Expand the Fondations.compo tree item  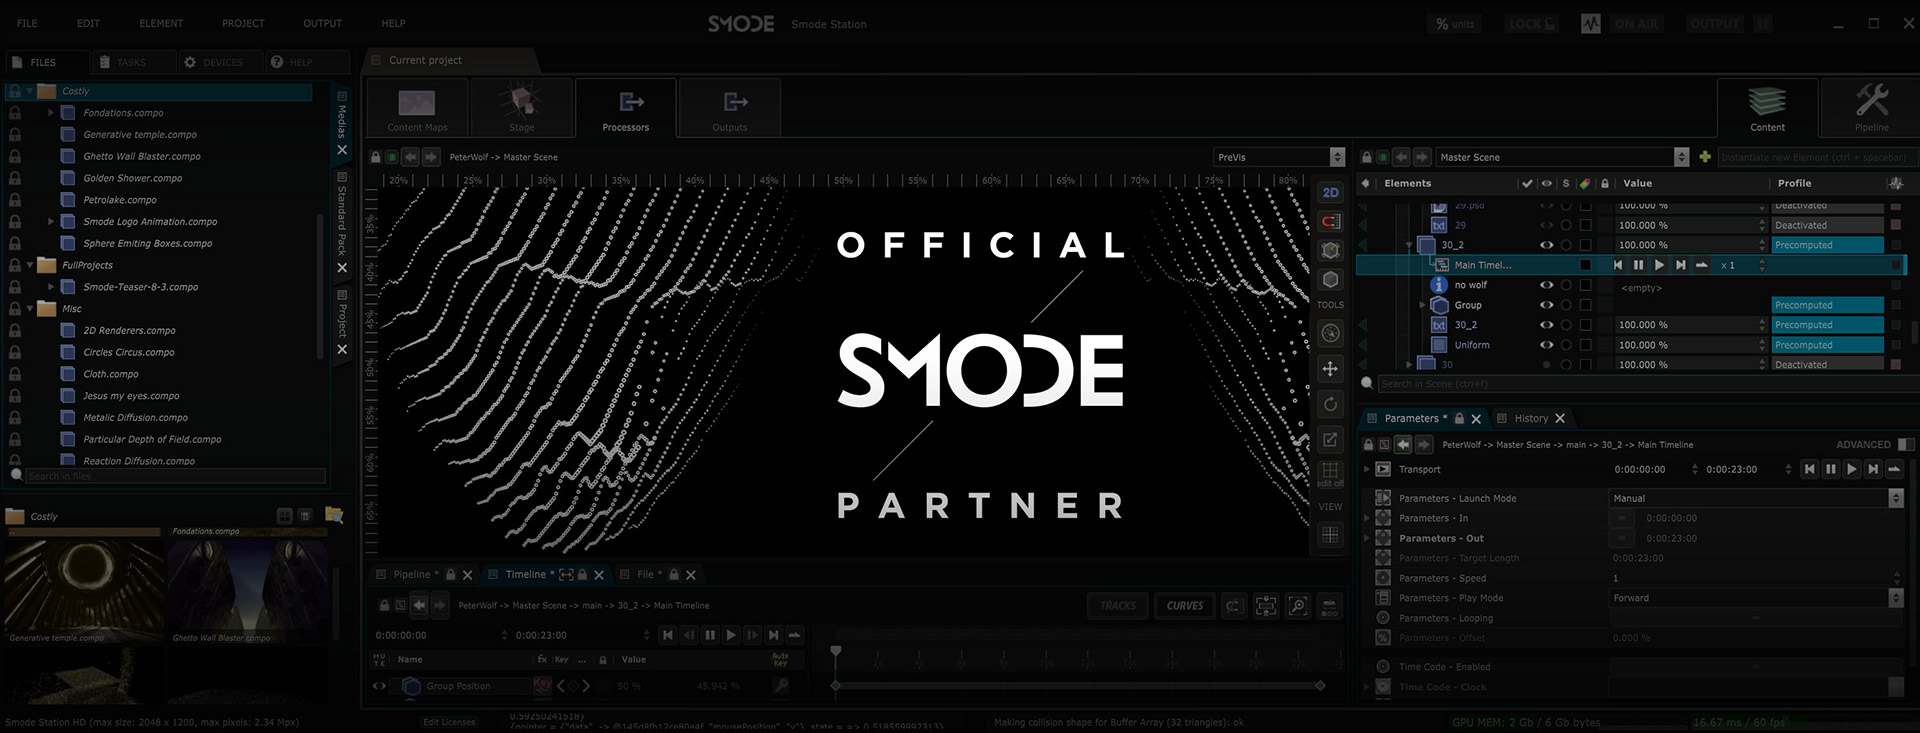(x=51, y=113)
